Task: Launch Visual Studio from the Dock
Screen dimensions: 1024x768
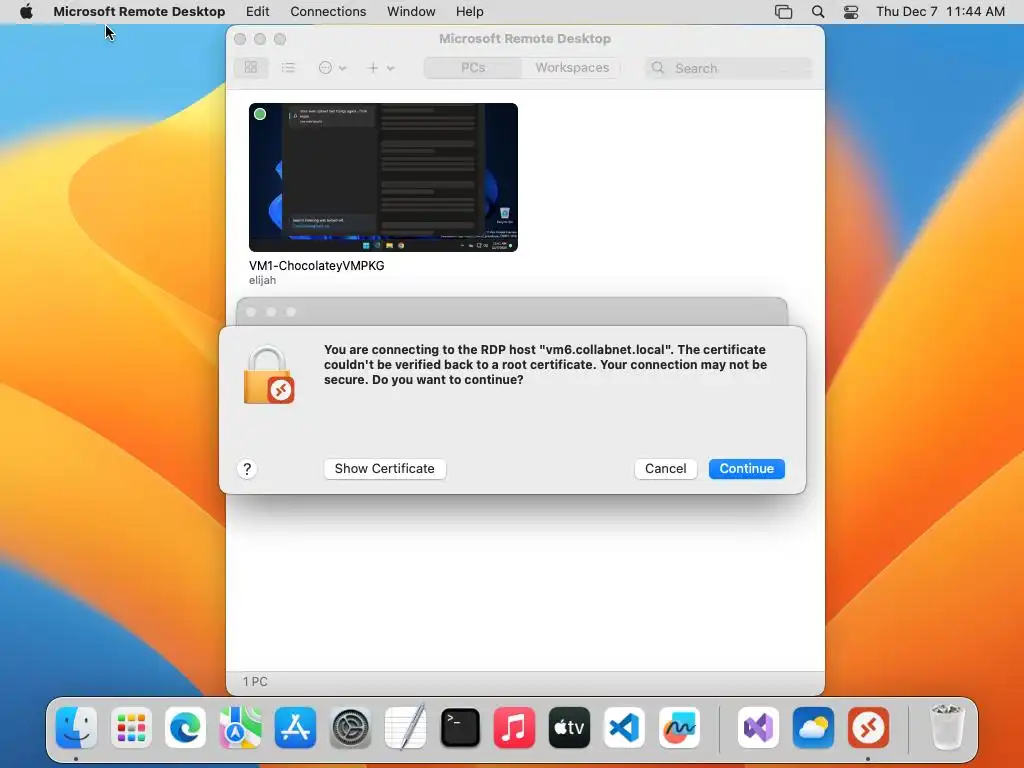Action: tap(758, 727)
